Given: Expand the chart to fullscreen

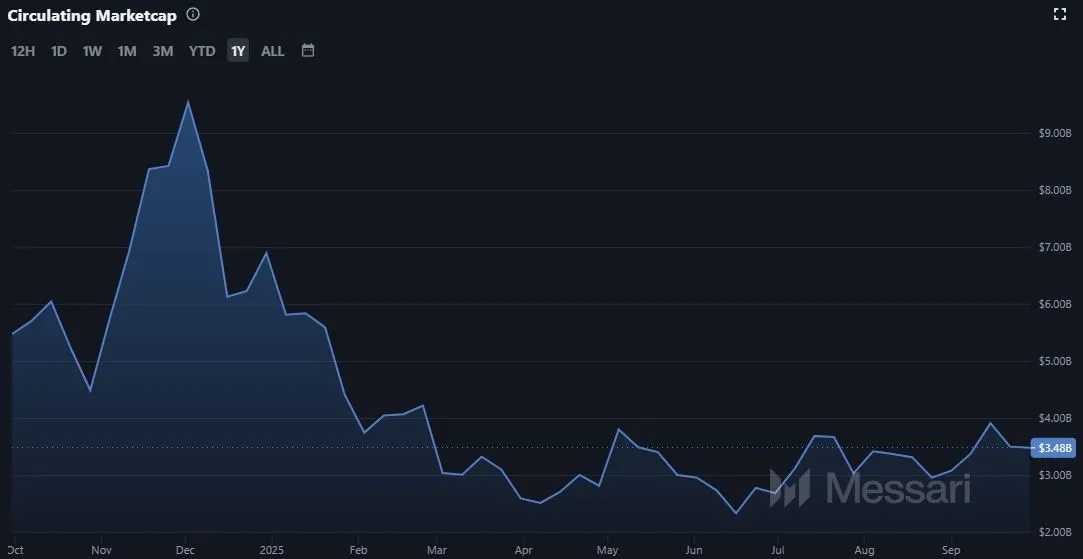Looking at the screenshot, I should point(1060,14).
